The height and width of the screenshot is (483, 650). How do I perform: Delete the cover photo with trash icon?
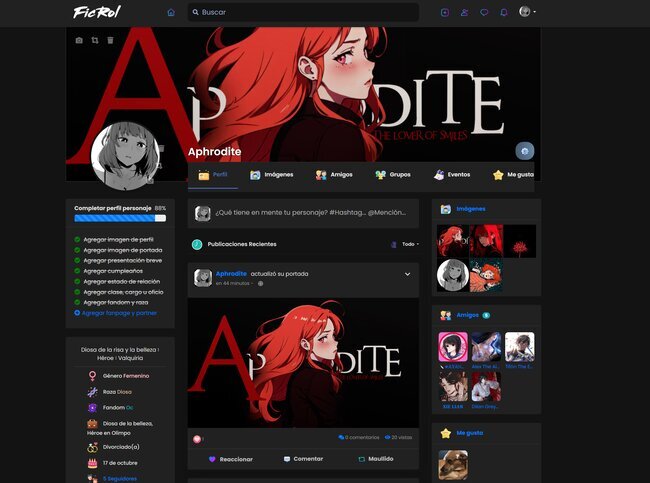point(110,40)
